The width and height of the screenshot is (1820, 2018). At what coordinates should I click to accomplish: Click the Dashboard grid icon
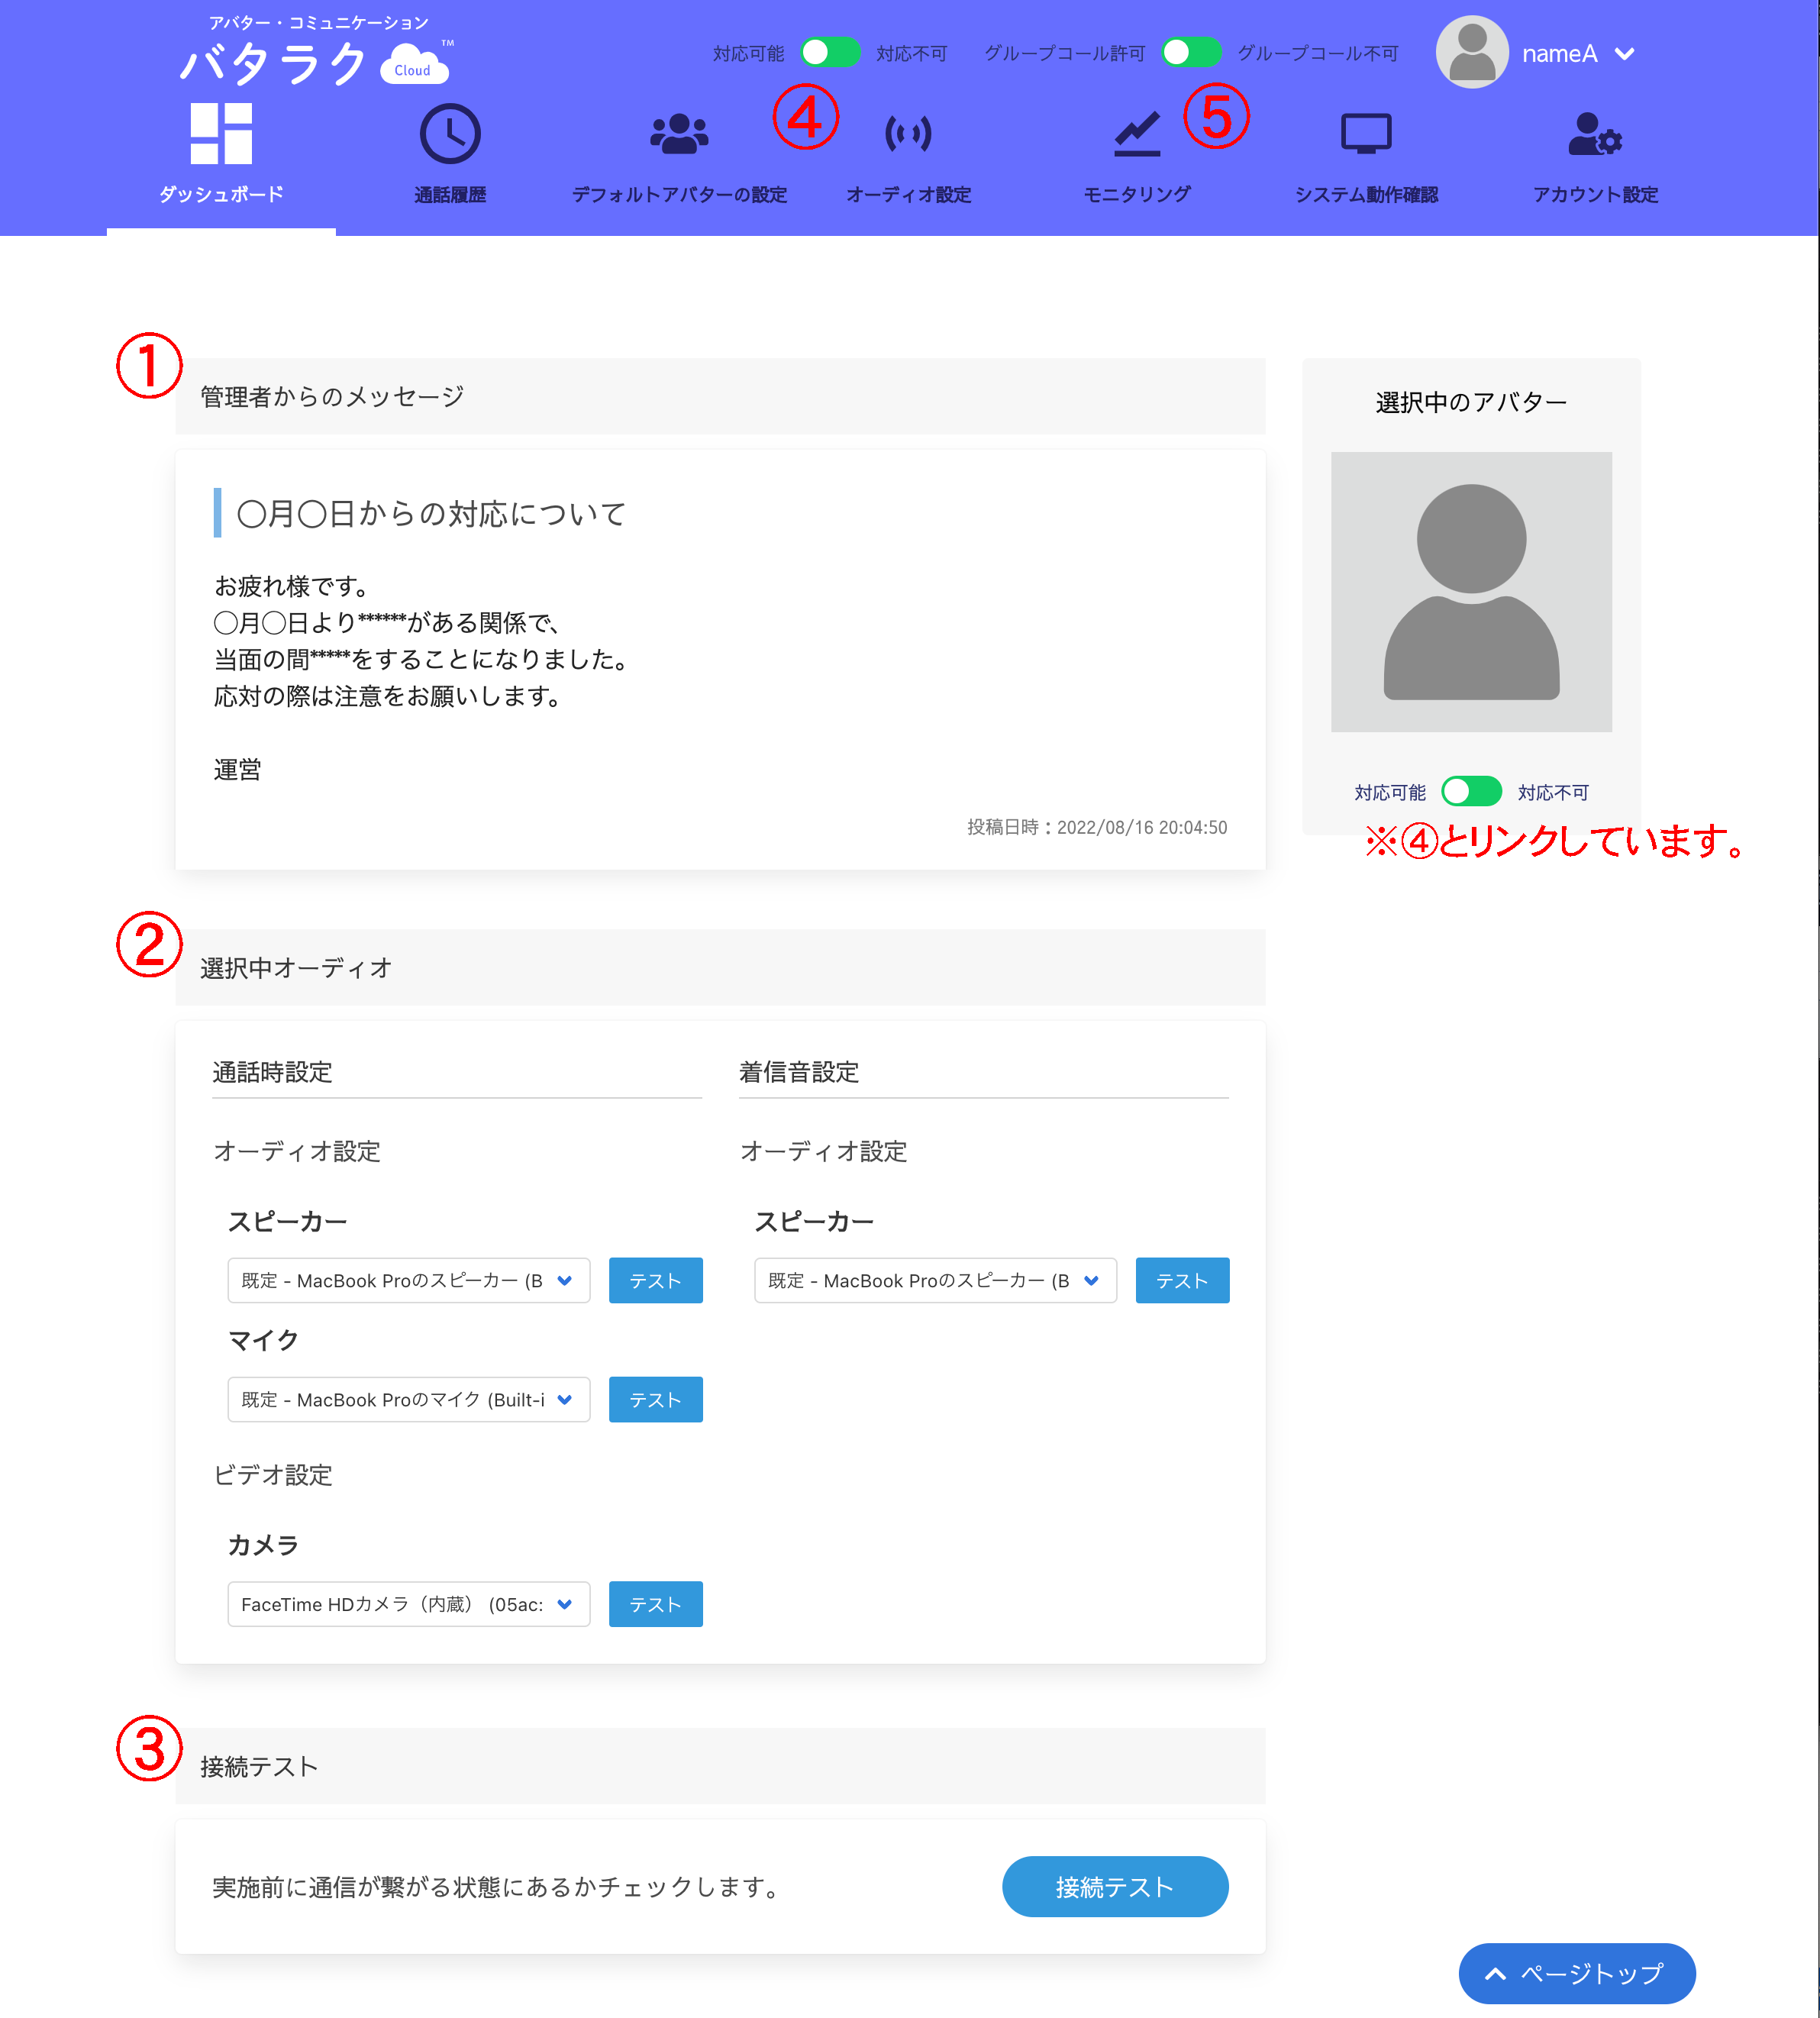tap(221, 133)
